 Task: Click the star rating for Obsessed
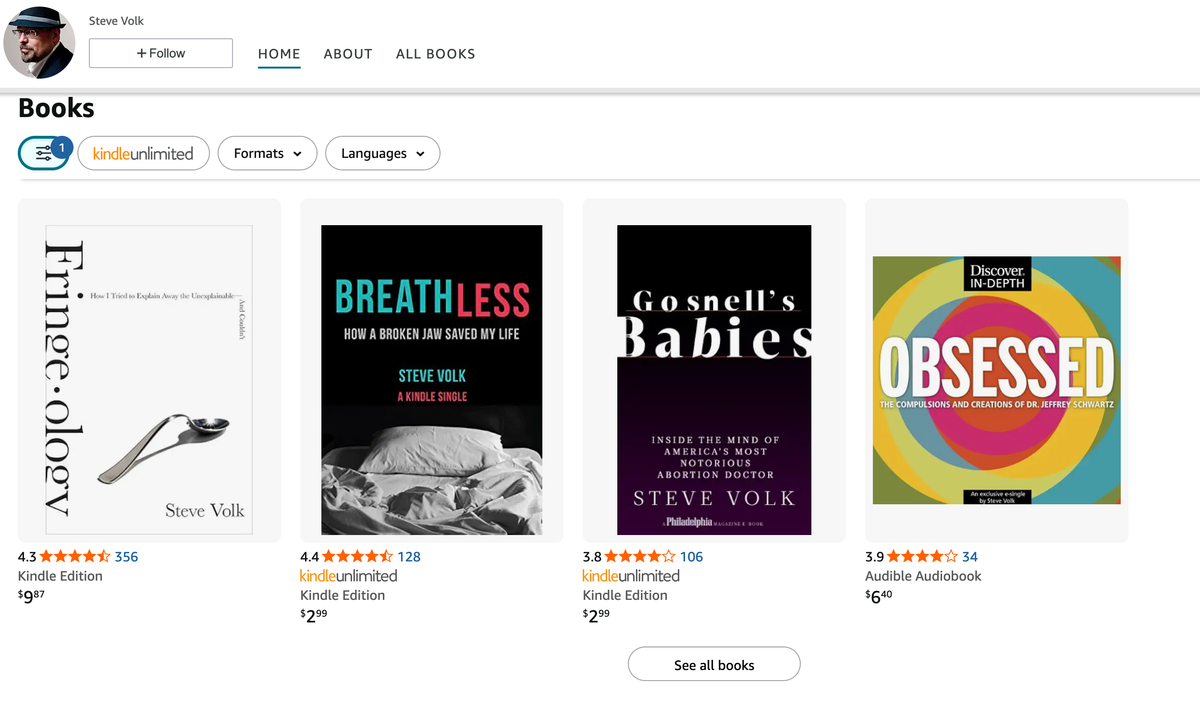tap(922, 557)
